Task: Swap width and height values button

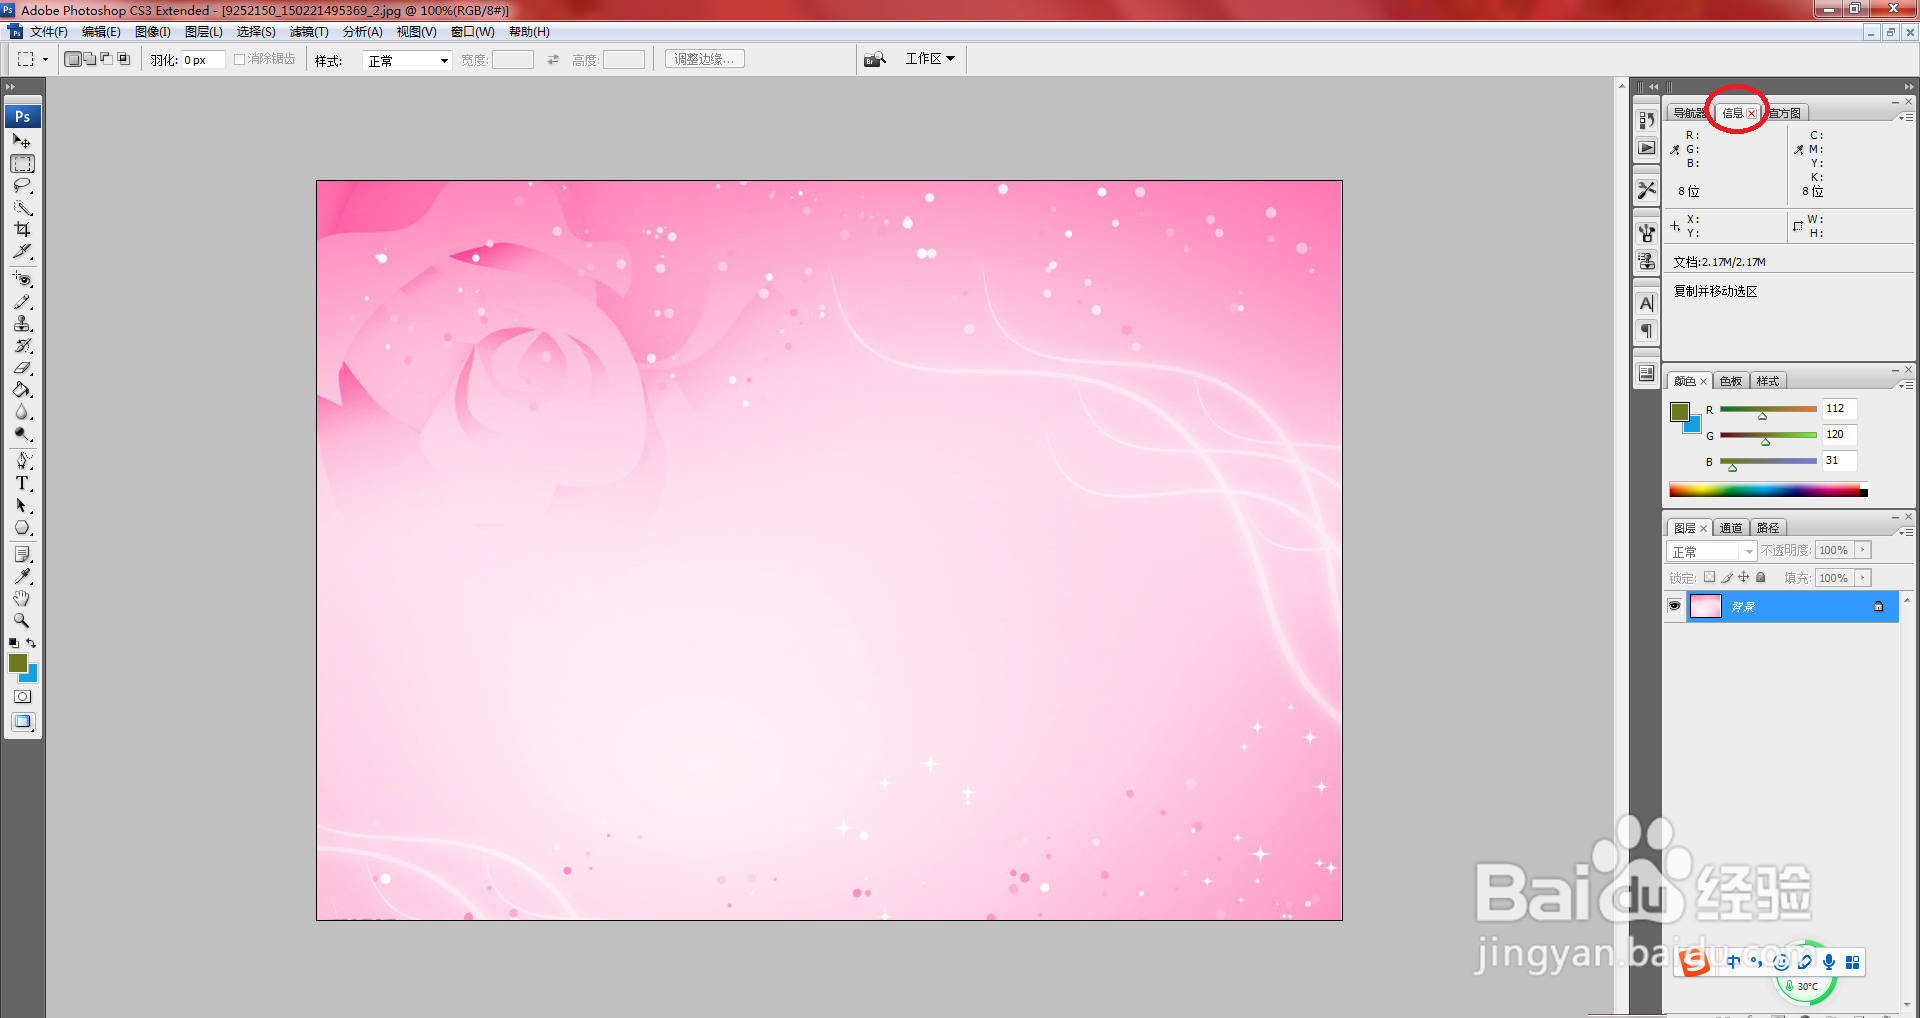Action: (x=553, y=60)
